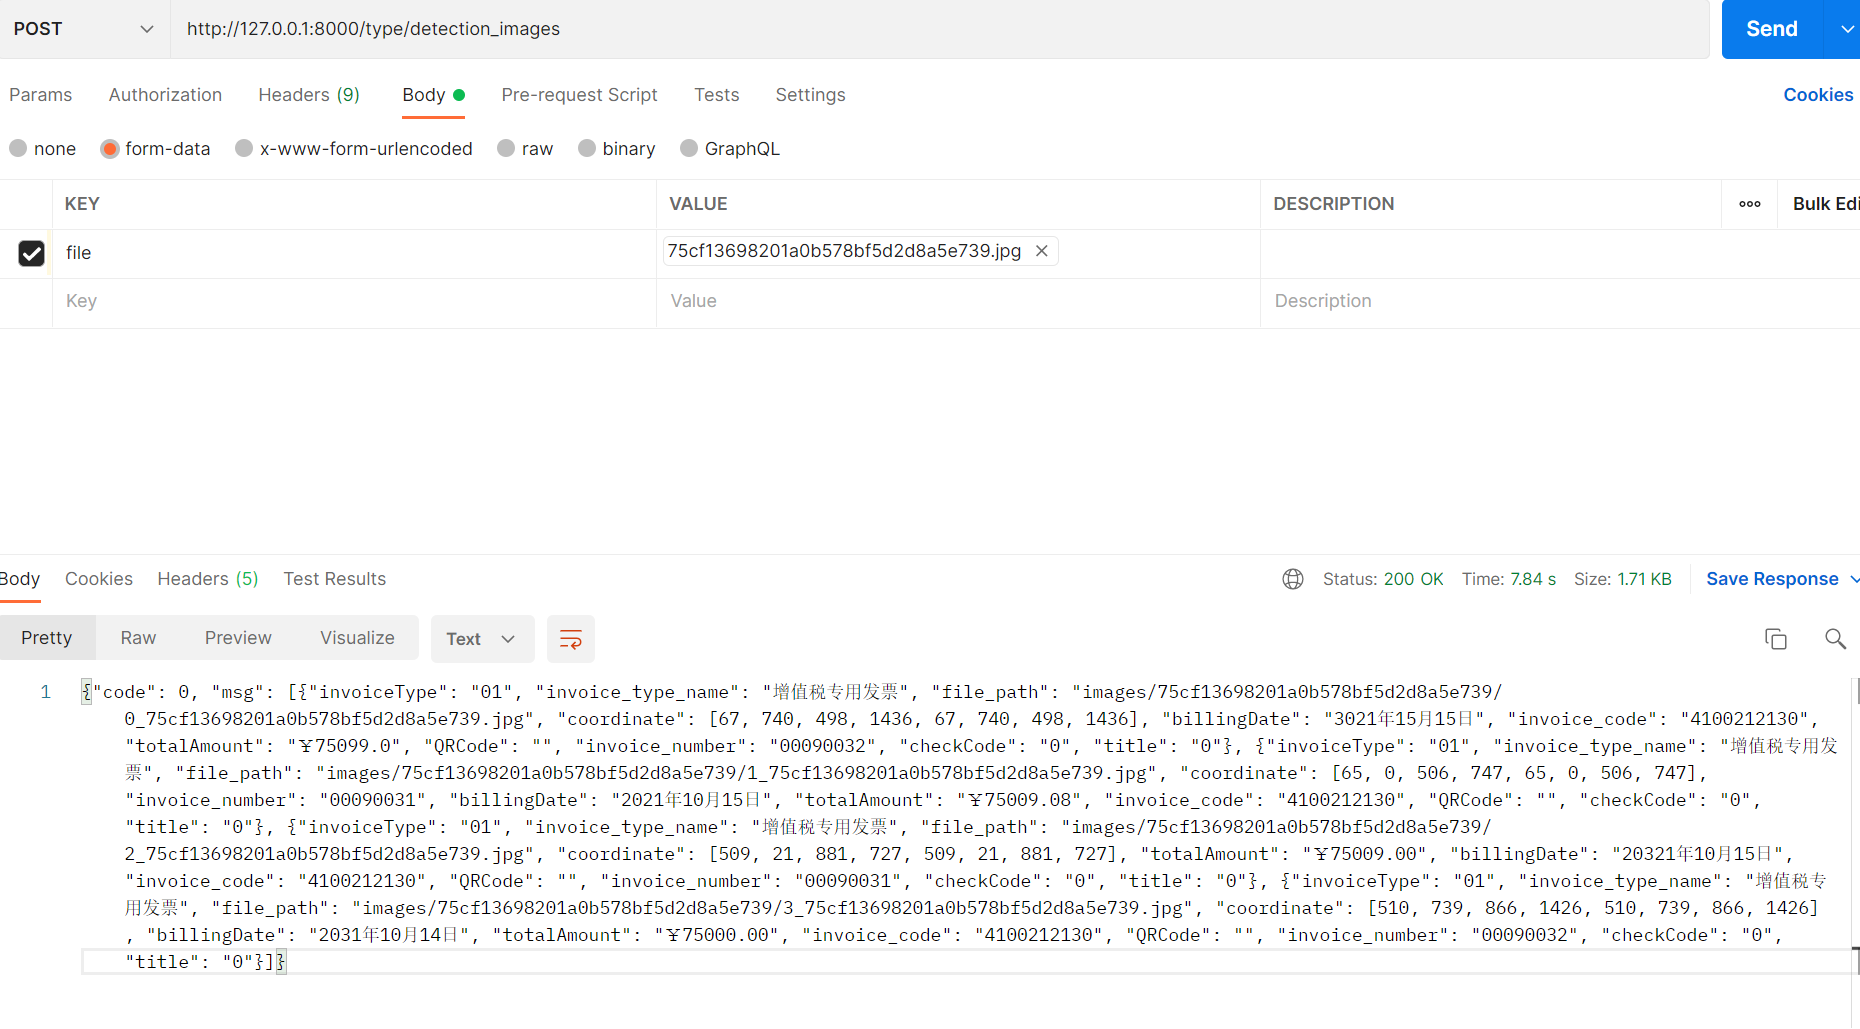Click the empty Value input field
Screen dimensions: 1860x1029
(x=958, y=301)
